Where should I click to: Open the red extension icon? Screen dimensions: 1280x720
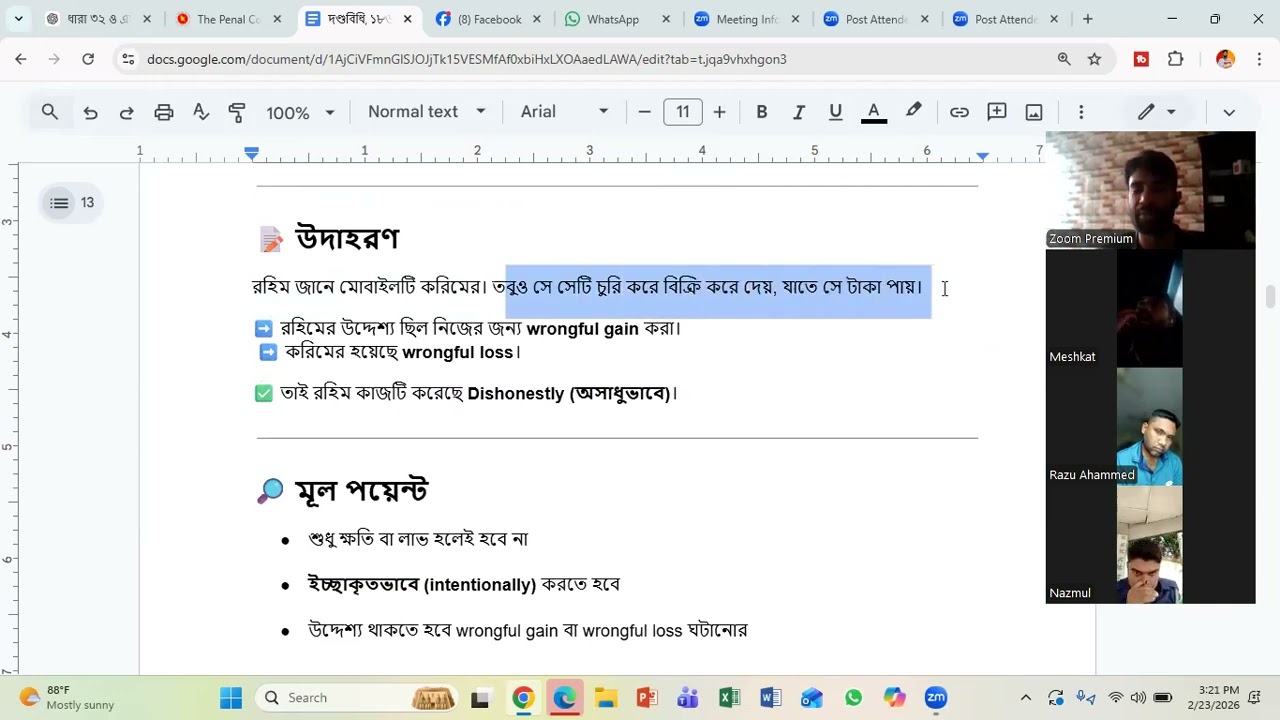pos(1141,59)
